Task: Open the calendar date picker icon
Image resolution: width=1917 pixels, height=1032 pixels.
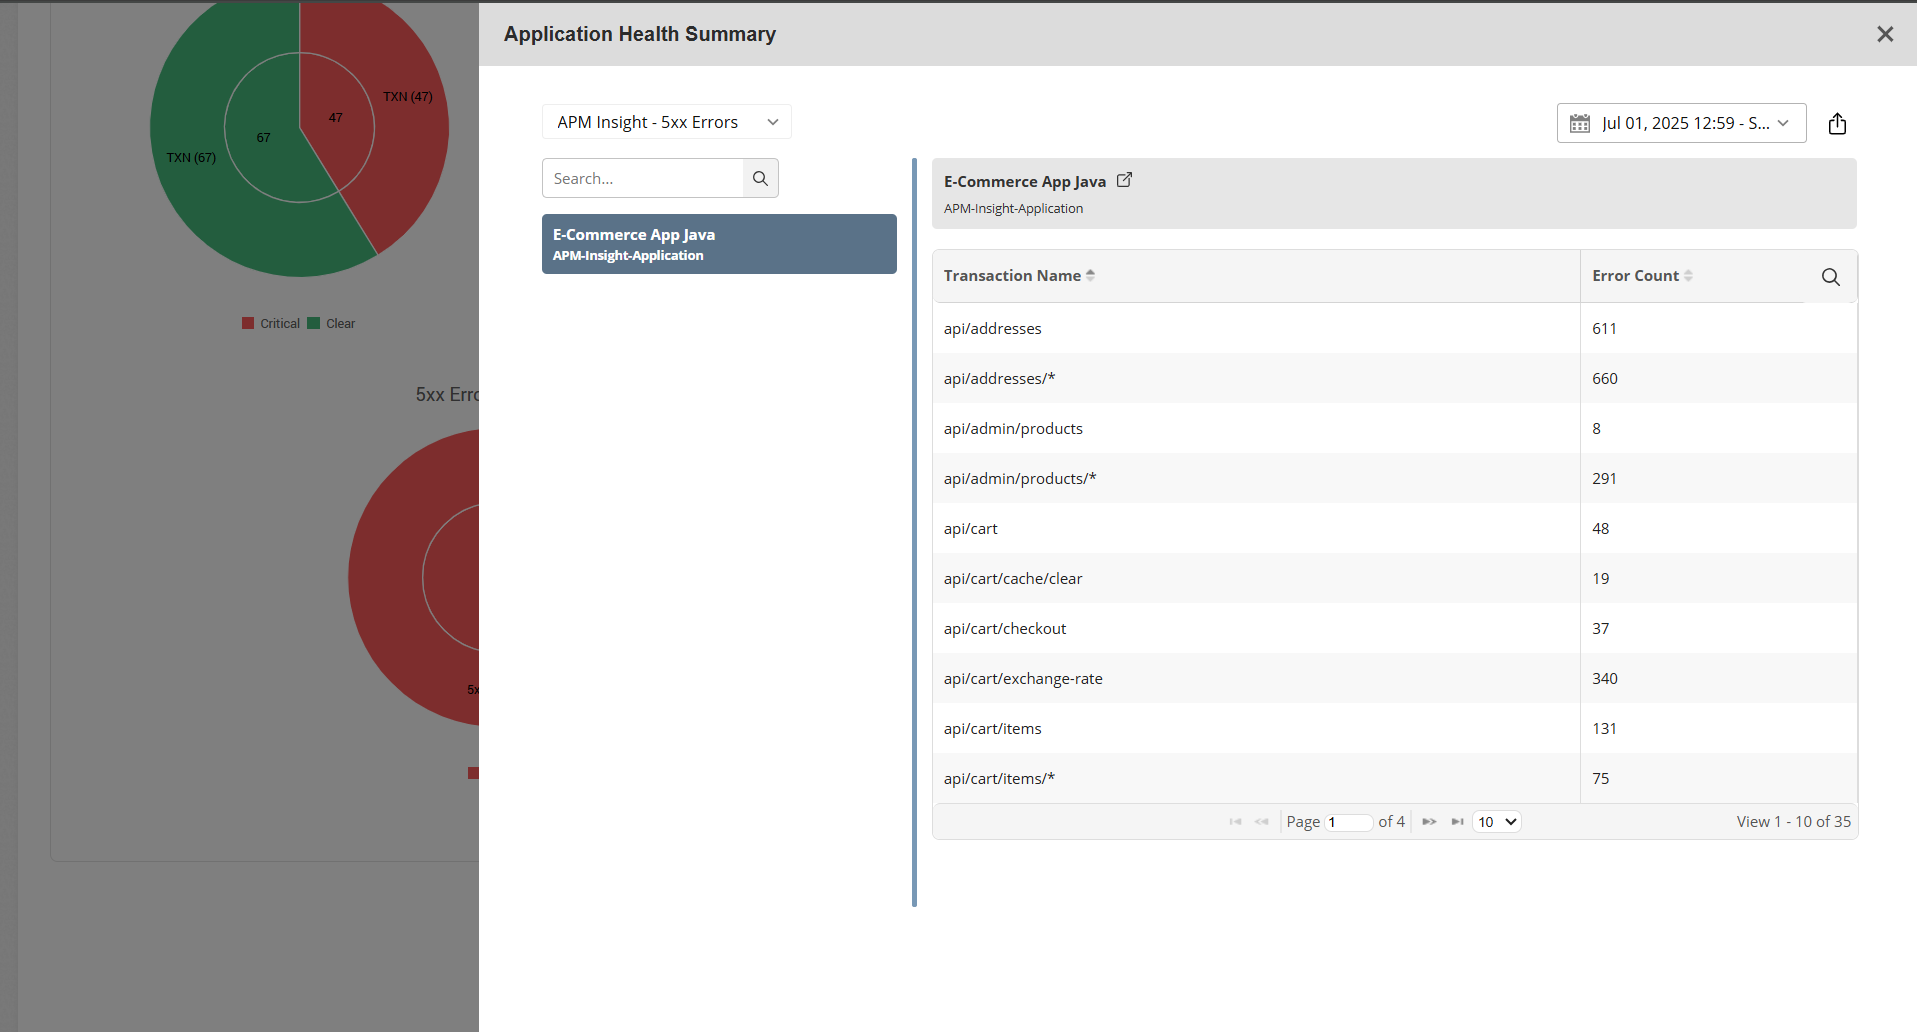Action: (1581, 122)
